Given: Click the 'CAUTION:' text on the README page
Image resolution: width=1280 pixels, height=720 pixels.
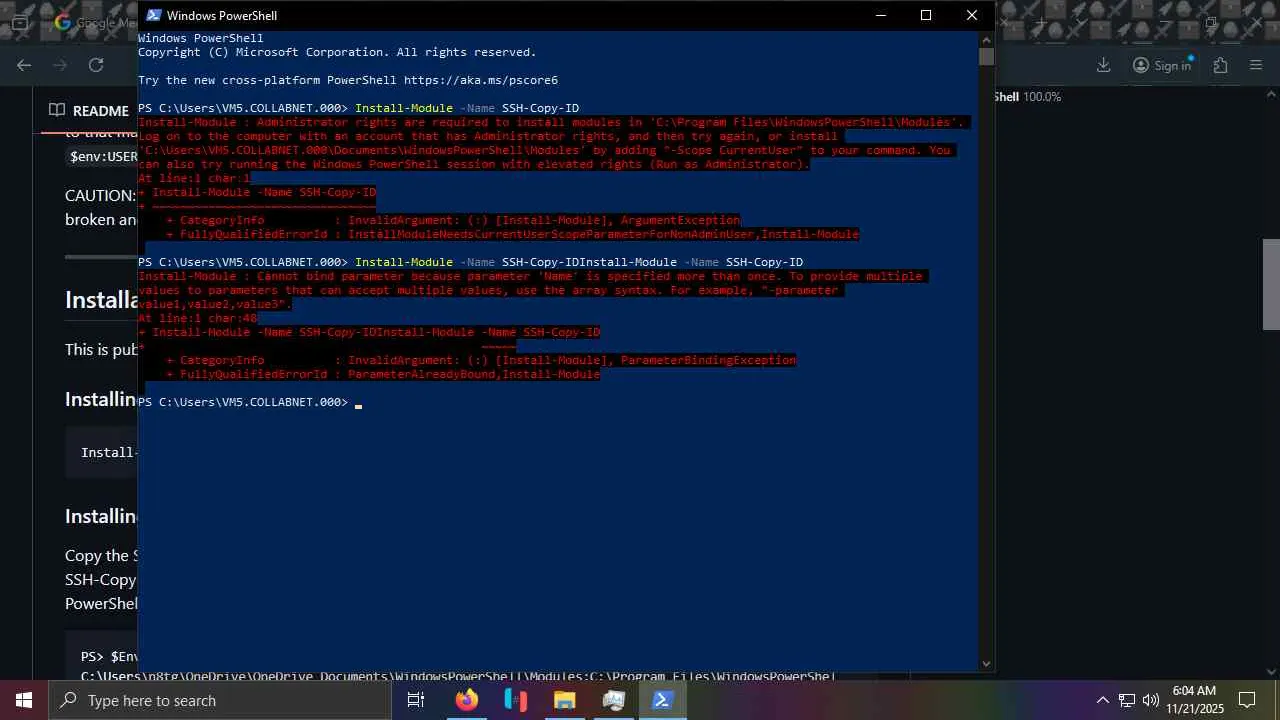Looking at the screenshot, I should [100, 195].
